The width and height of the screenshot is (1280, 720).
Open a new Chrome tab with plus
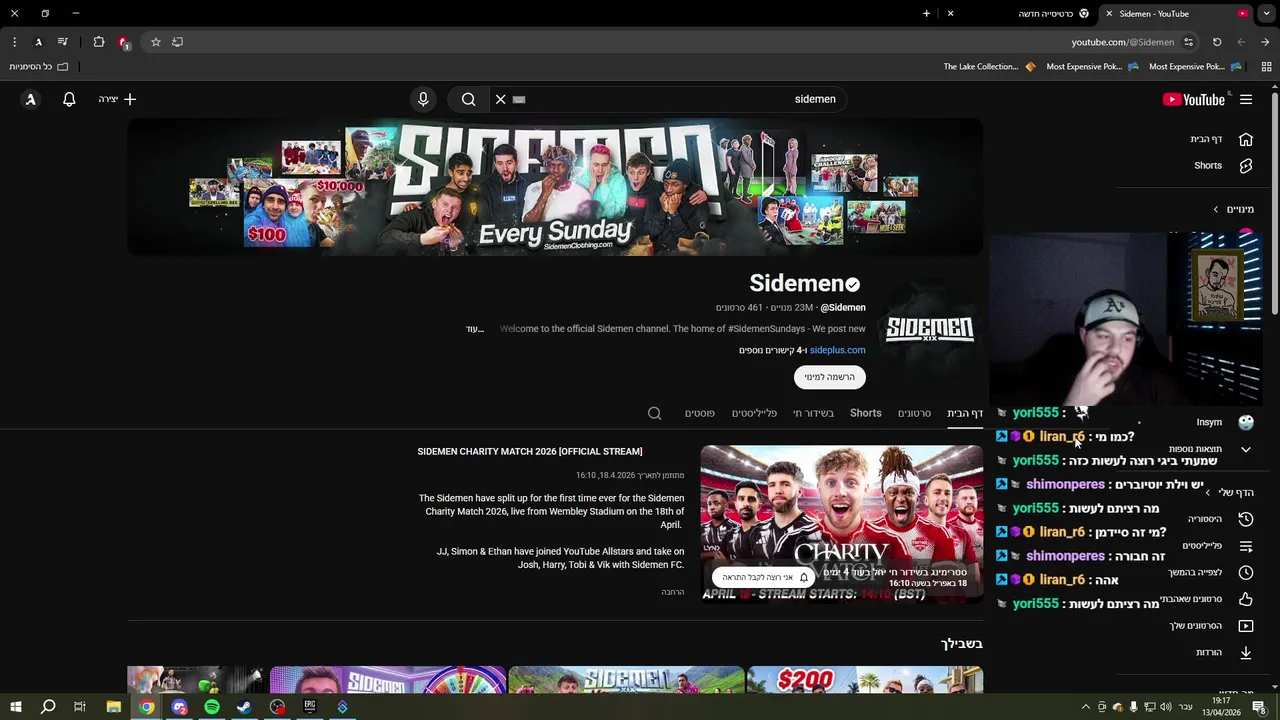(926, 14)
